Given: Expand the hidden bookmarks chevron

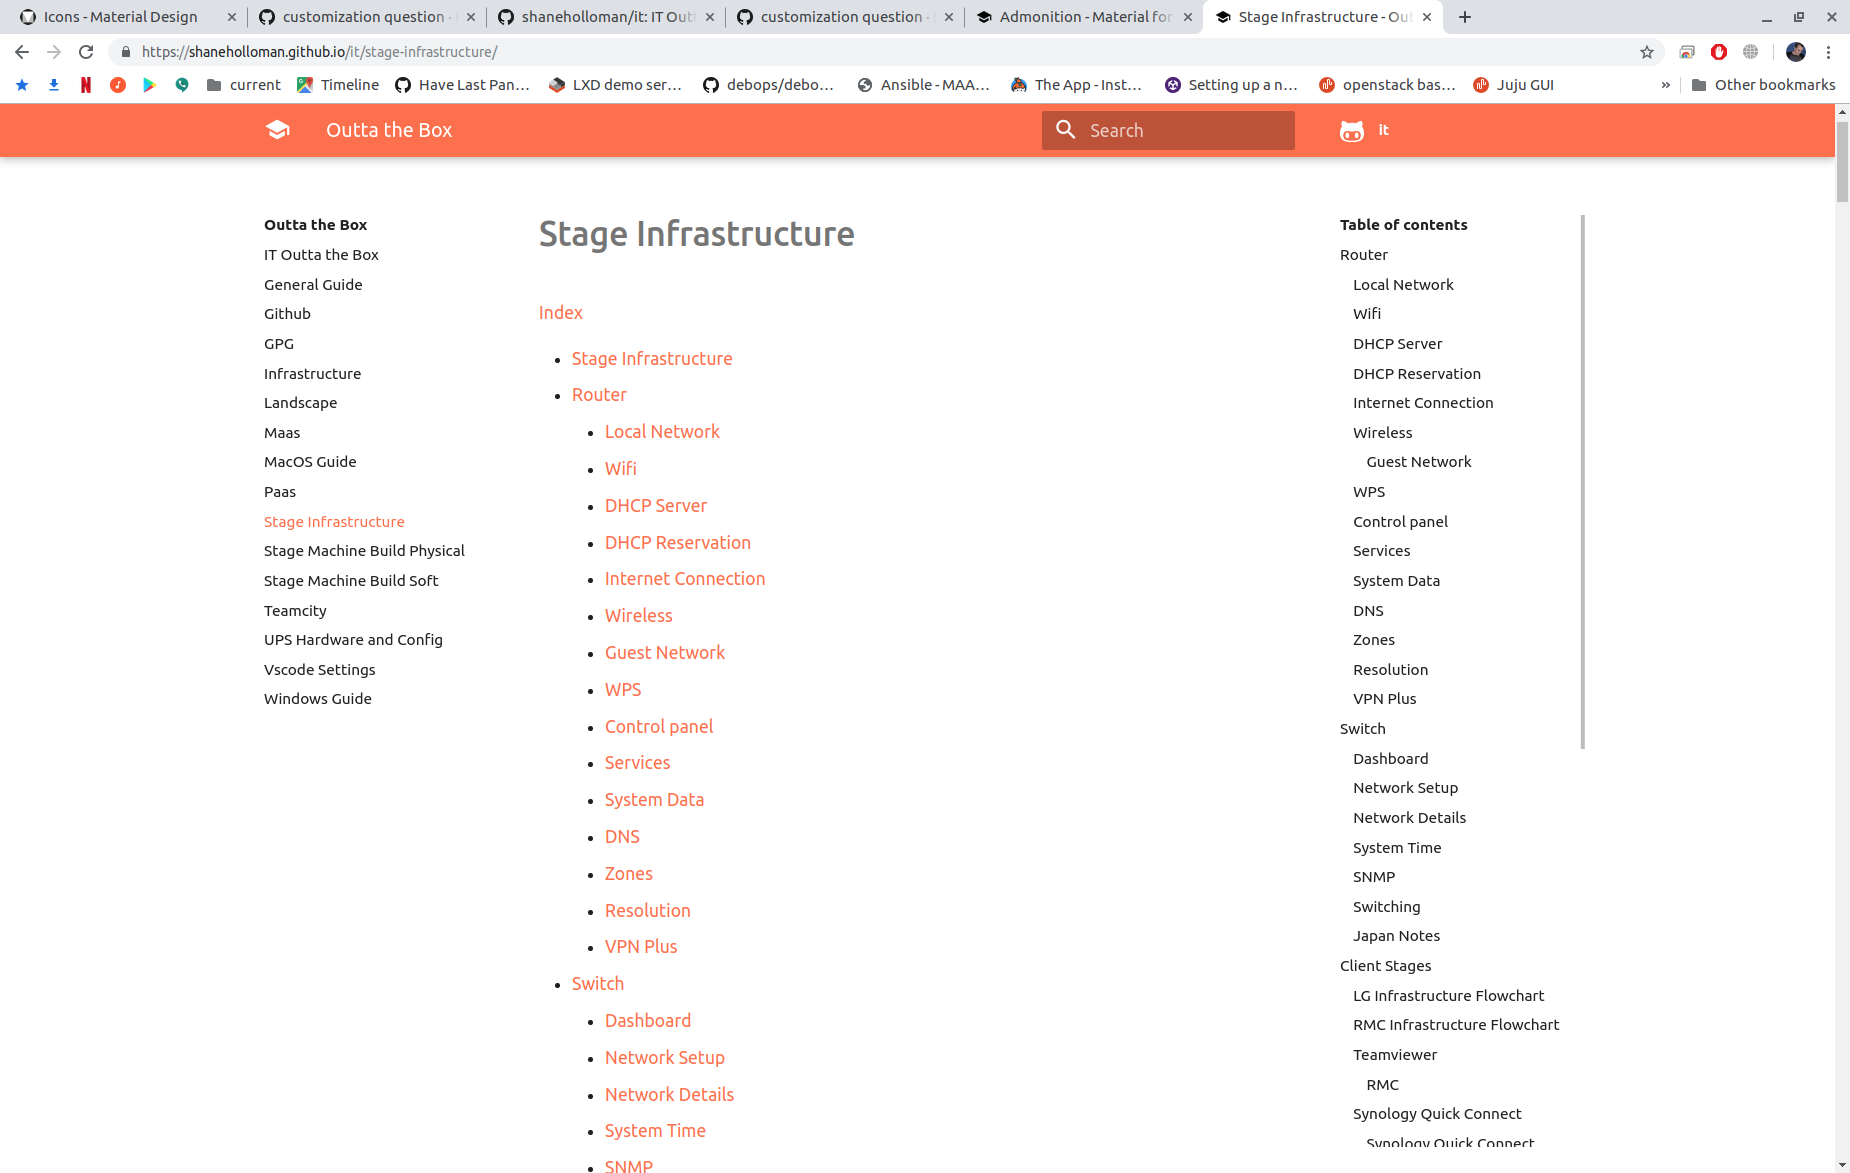Looking at the screenshot, I should point(1665,85).
